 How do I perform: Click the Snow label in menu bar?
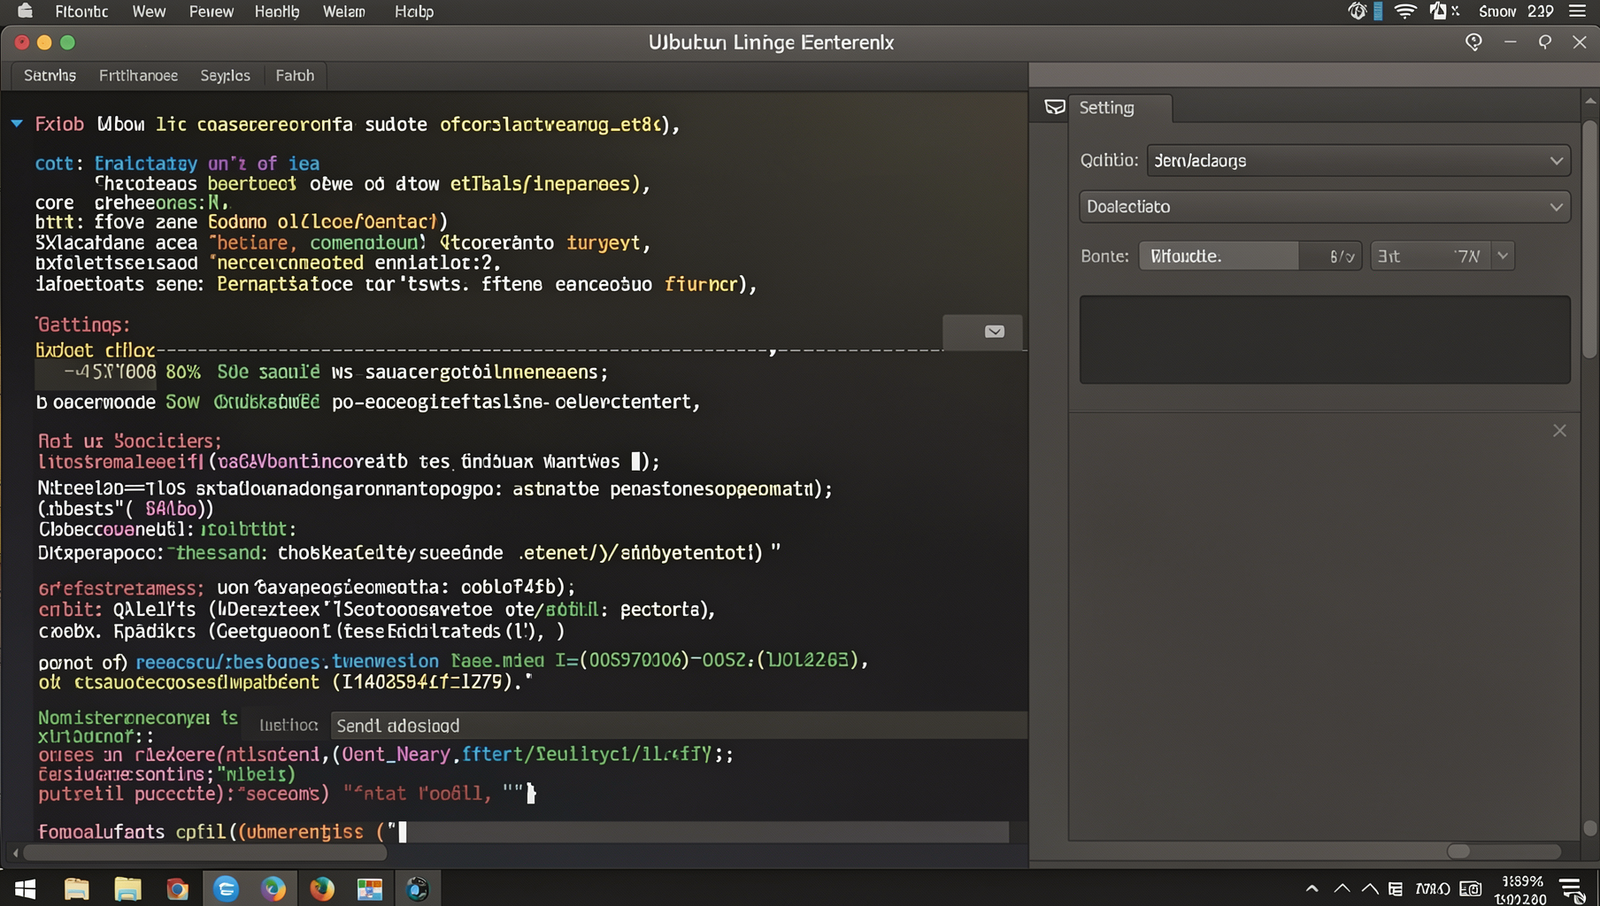pyautogui.click(x=1497, y=12)
